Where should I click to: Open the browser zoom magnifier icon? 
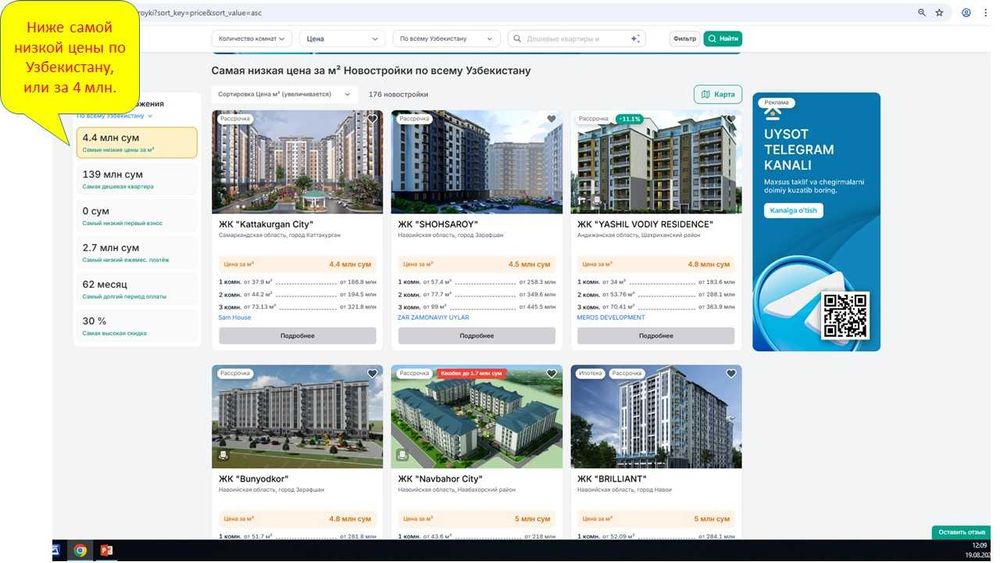[x=922, y=13]
